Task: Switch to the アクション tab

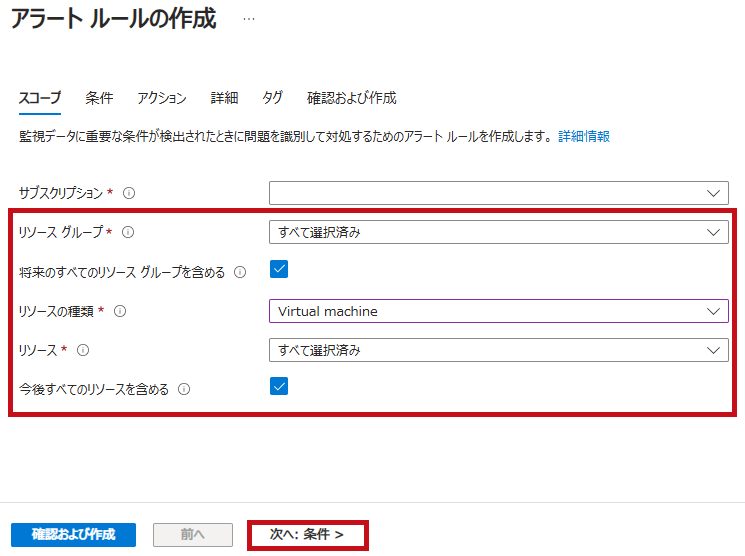Action: pos(162,98)
